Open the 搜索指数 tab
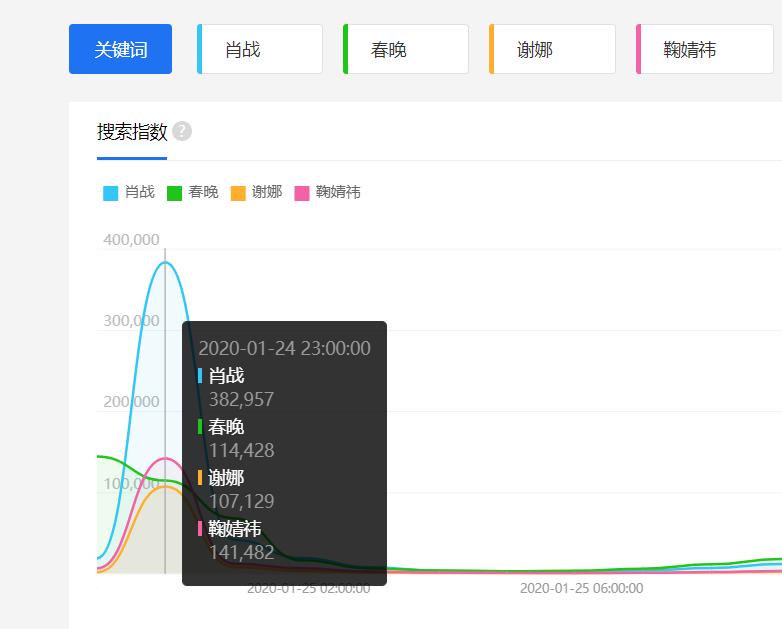The width and height of the screenshot is (782, 629). (x=132, y=132)
